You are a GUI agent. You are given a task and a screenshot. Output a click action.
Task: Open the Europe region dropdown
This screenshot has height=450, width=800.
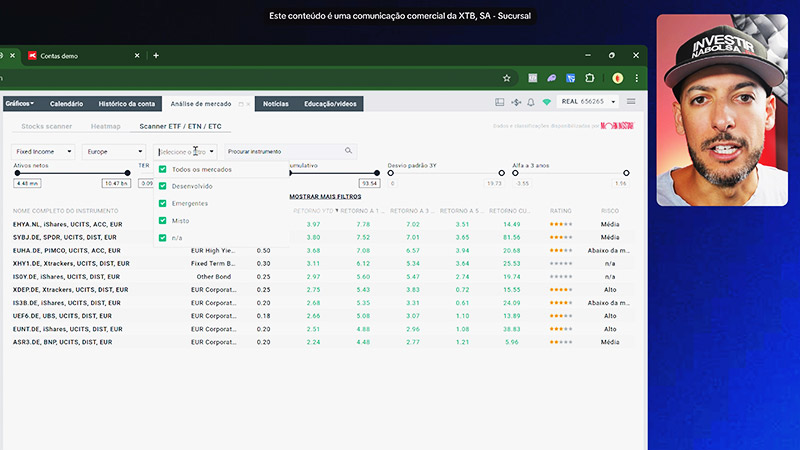[114, 152]
